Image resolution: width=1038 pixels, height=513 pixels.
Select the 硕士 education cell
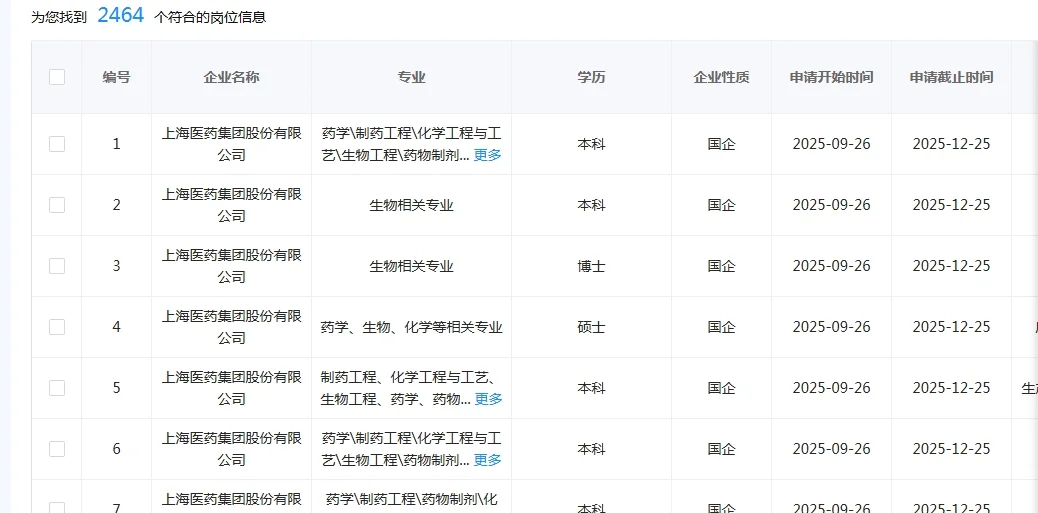591,327
